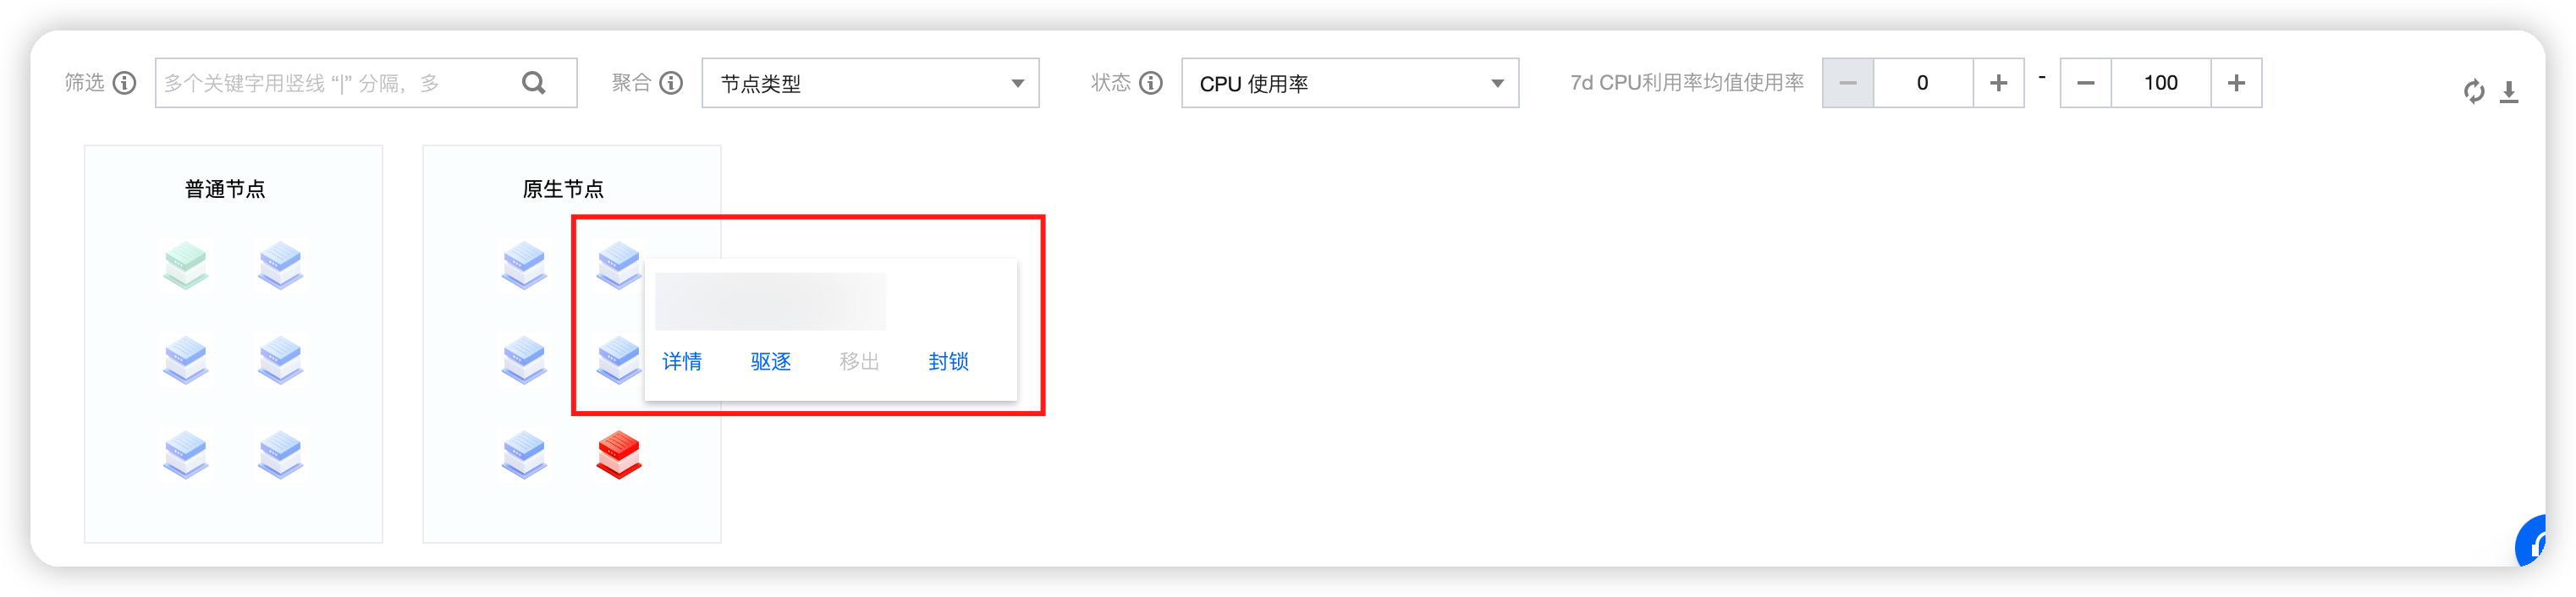The height and width of the screenshot is (597, 2576).
Task: Click the refresh icon at top right
Action: (2473, 91)
